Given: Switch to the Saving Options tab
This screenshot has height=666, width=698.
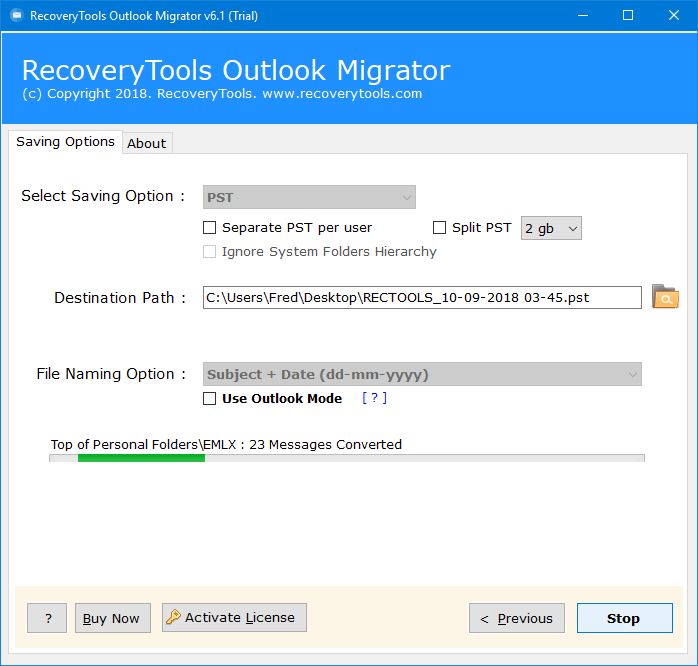Looking at the screenshot, I should pyautogui.click(x=65, y=142).
